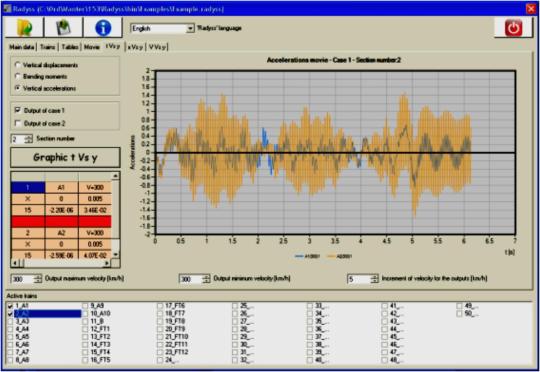Screen dimensions: 540x372
Task: Check active train 21_FT10
Action: click(160, 337)
